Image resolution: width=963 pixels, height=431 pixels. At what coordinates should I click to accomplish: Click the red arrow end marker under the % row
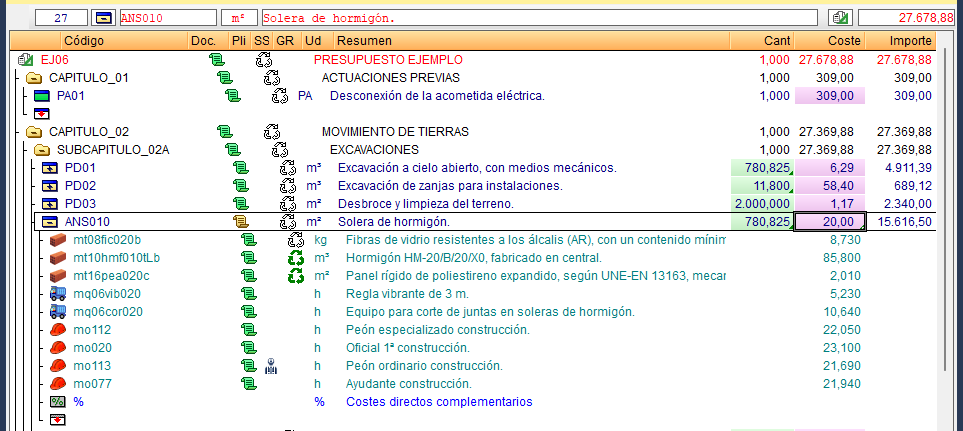[x=58, y=420]
